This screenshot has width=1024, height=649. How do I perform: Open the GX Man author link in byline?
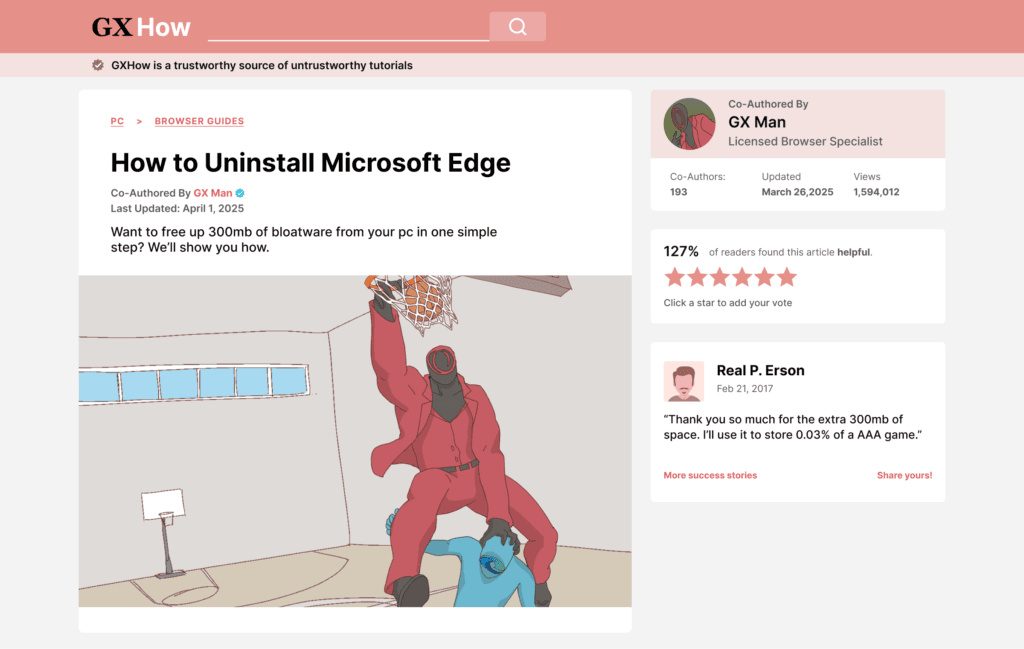pyautogui.click(x=213, y=193)
